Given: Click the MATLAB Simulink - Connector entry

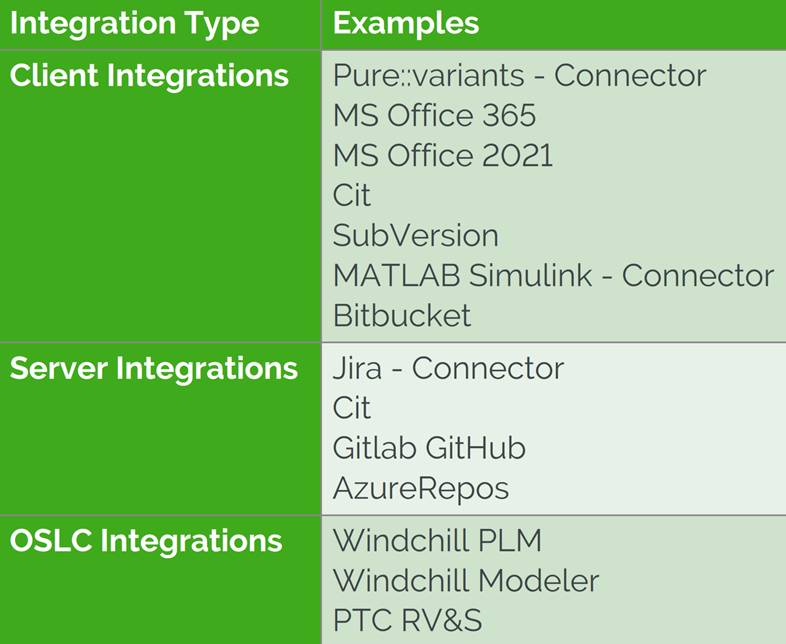Looking at the screenshot, I should [x=553, y=276].
